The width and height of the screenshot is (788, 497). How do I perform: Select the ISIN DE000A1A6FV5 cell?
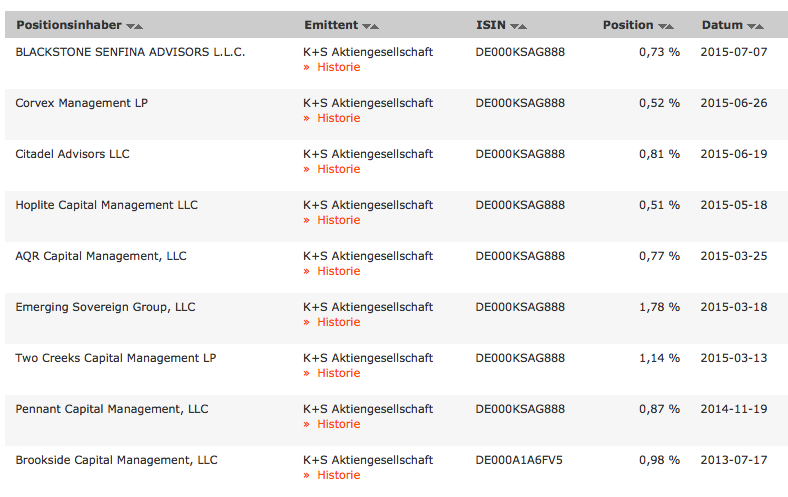pos(519,460)
